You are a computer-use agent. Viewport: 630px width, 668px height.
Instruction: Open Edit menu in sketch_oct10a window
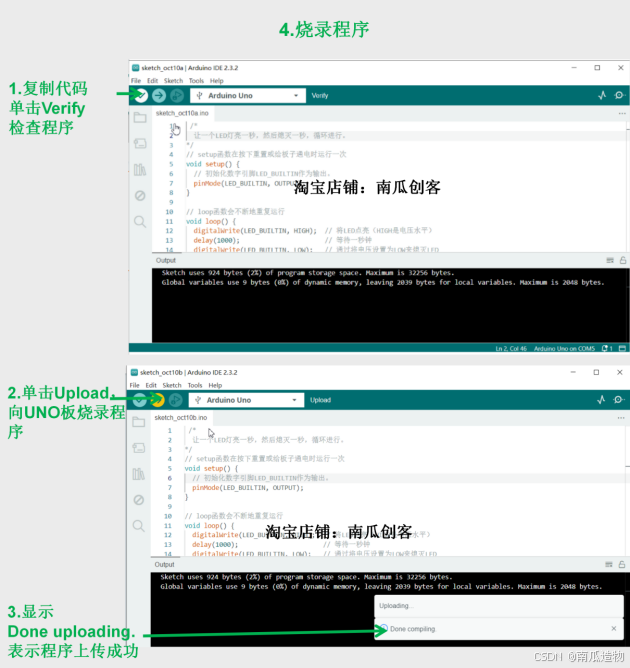pos(152,81)
